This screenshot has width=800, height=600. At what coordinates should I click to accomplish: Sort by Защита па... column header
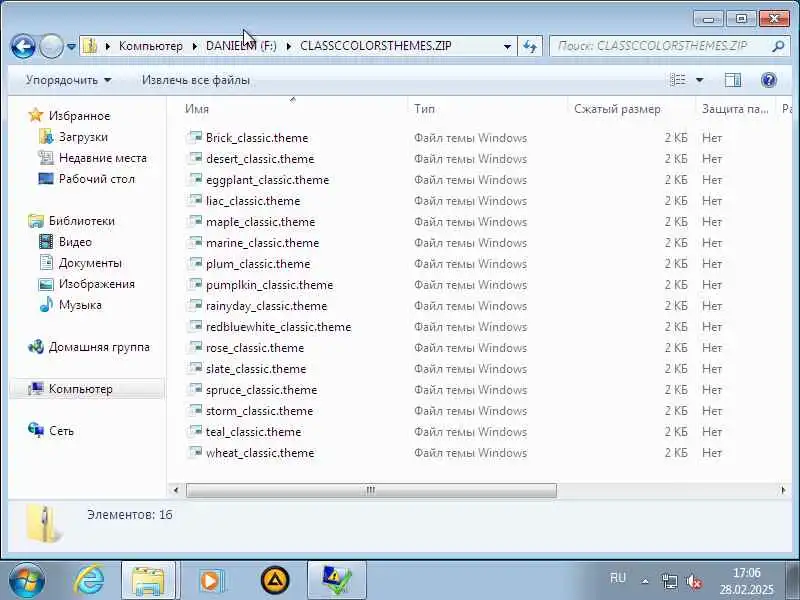[x=735, y=109]
